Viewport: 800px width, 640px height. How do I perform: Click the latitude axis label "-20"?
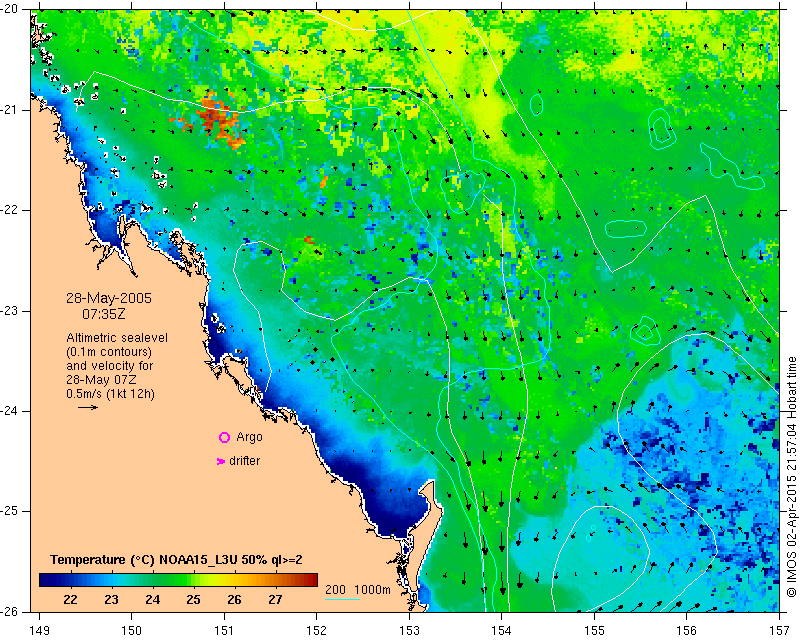point(9,10)
